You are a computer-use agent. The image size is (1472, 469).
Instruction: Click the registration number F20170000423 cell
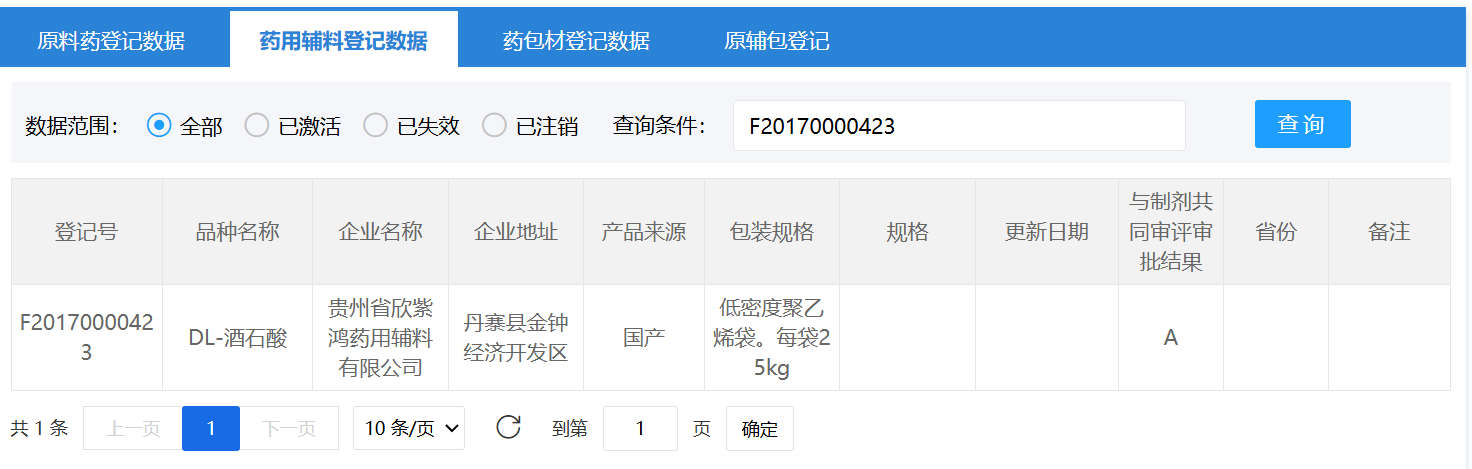click(x=87, y=338)
